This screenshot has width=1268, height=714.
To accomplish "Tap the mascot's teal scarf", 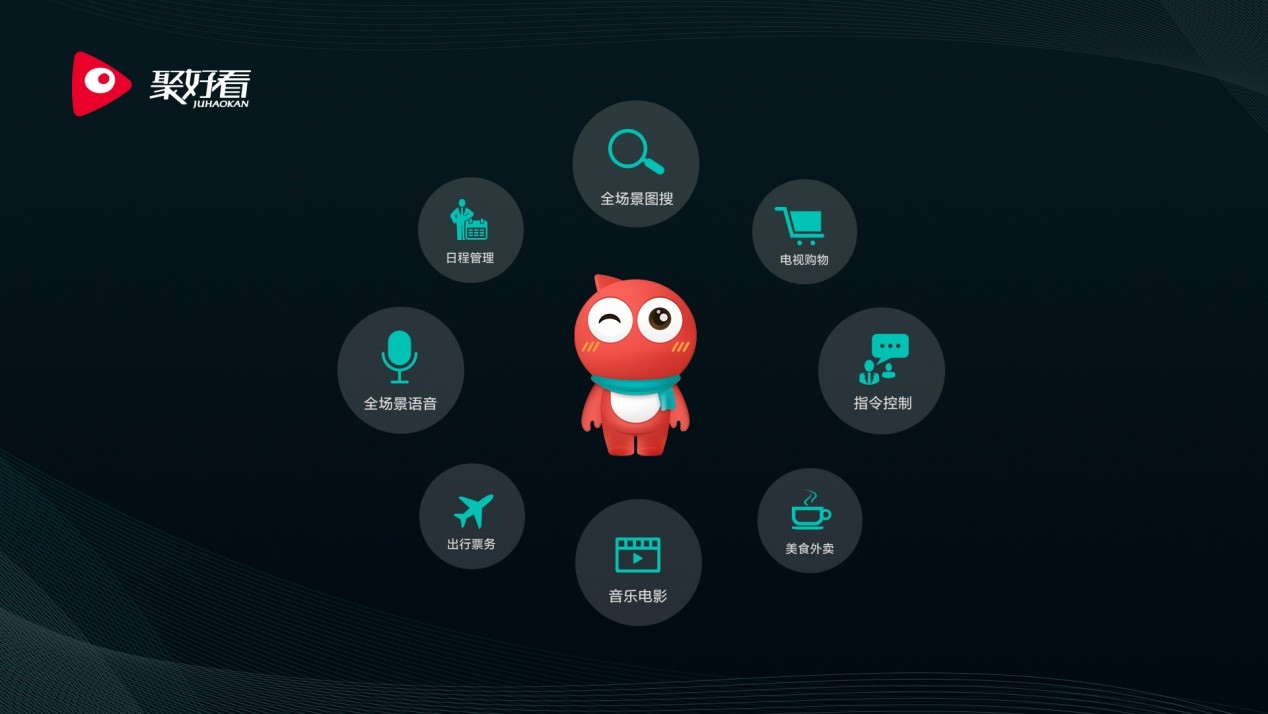I will [636, 387].
